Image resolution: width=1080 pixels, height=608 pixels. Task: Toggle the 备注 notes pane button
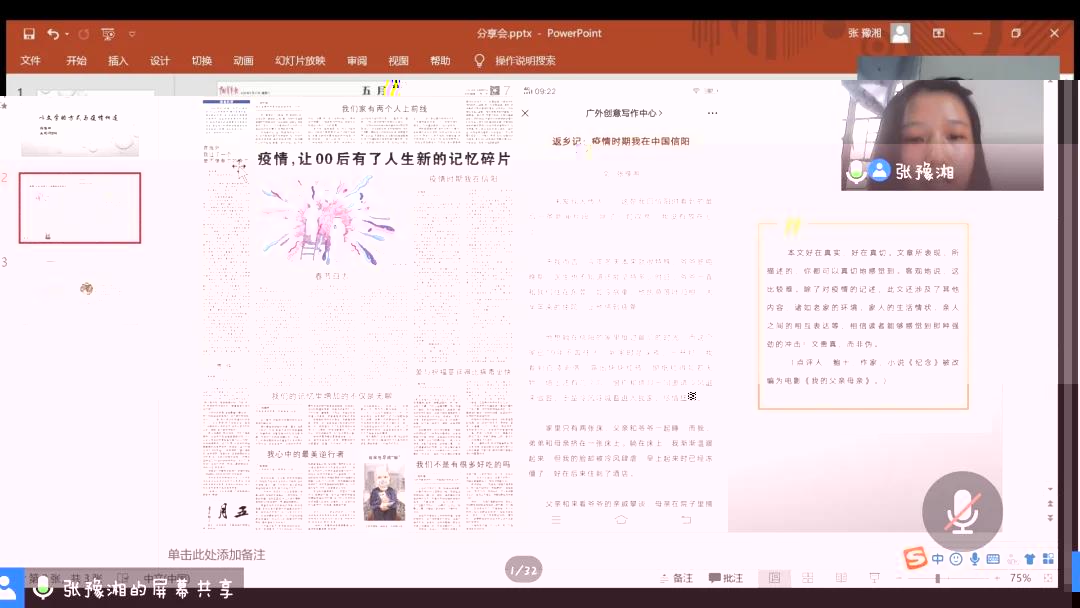676,578
